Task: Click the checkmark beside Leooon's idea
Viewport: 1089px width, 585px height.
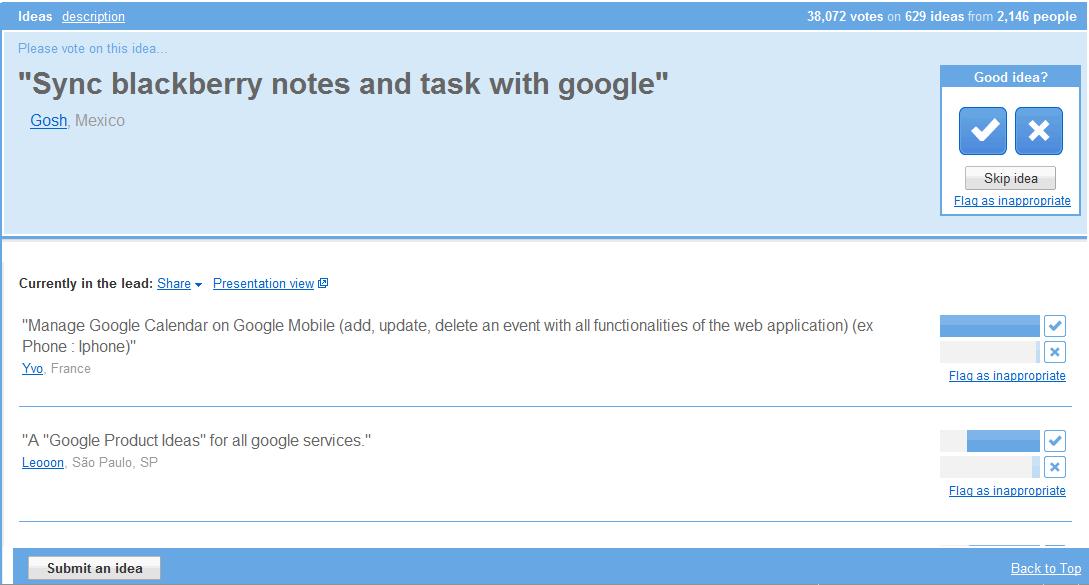Action: click(1057, 440)
